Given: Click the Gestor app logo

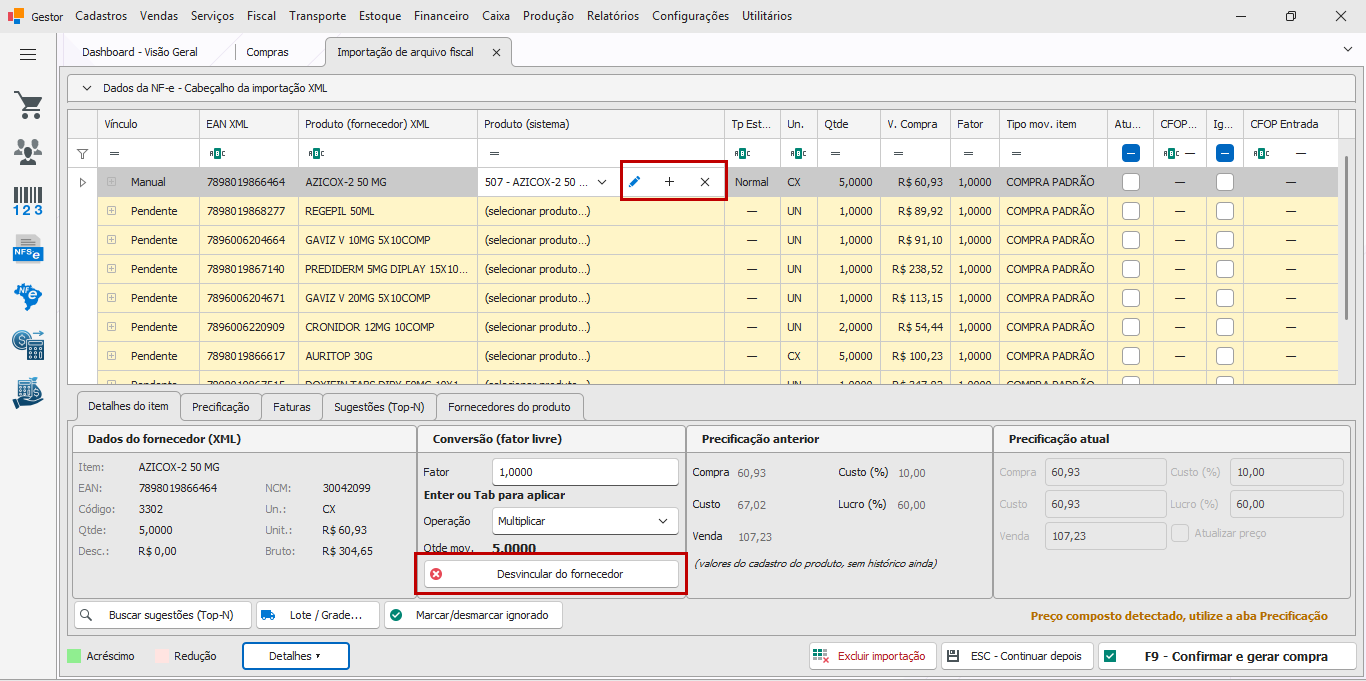Looking at the screenshot, I should [15, 16].
